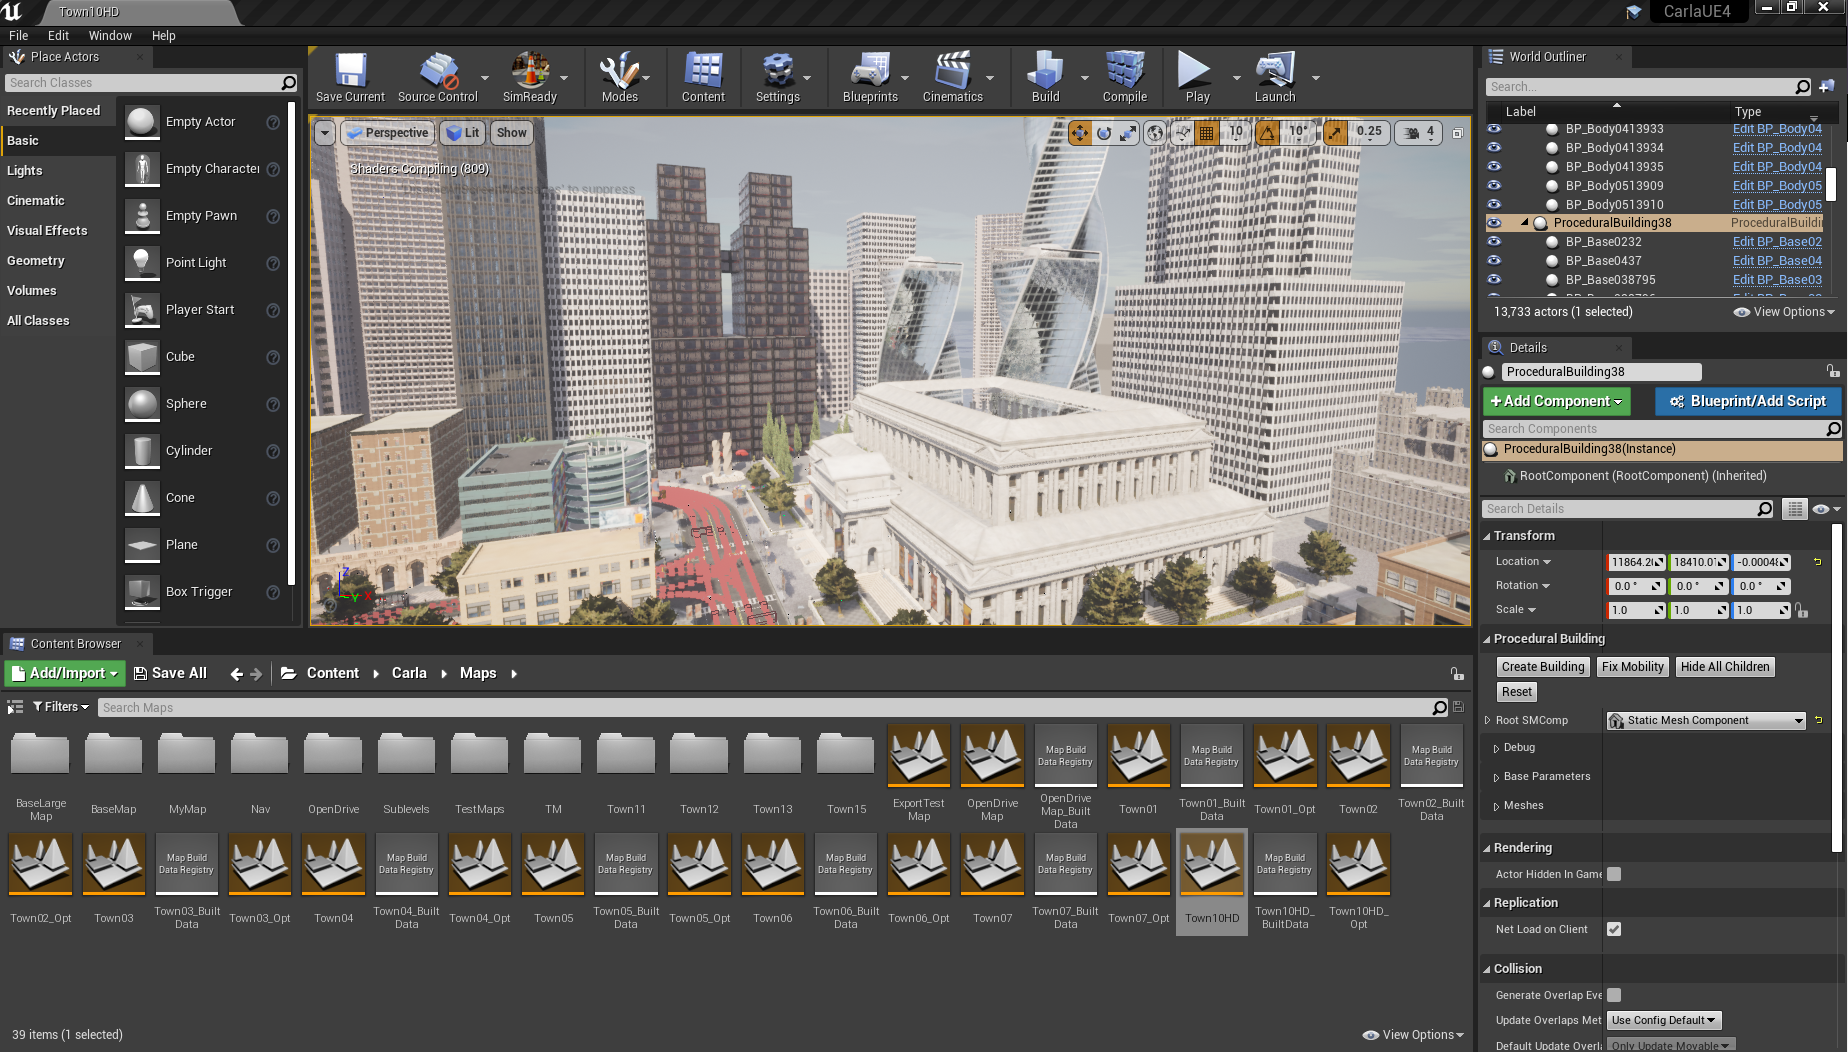This screenshot has width=1848, height=1052.
Task: Toggle visibility of BP_Body0413933
Action: 1494,128
